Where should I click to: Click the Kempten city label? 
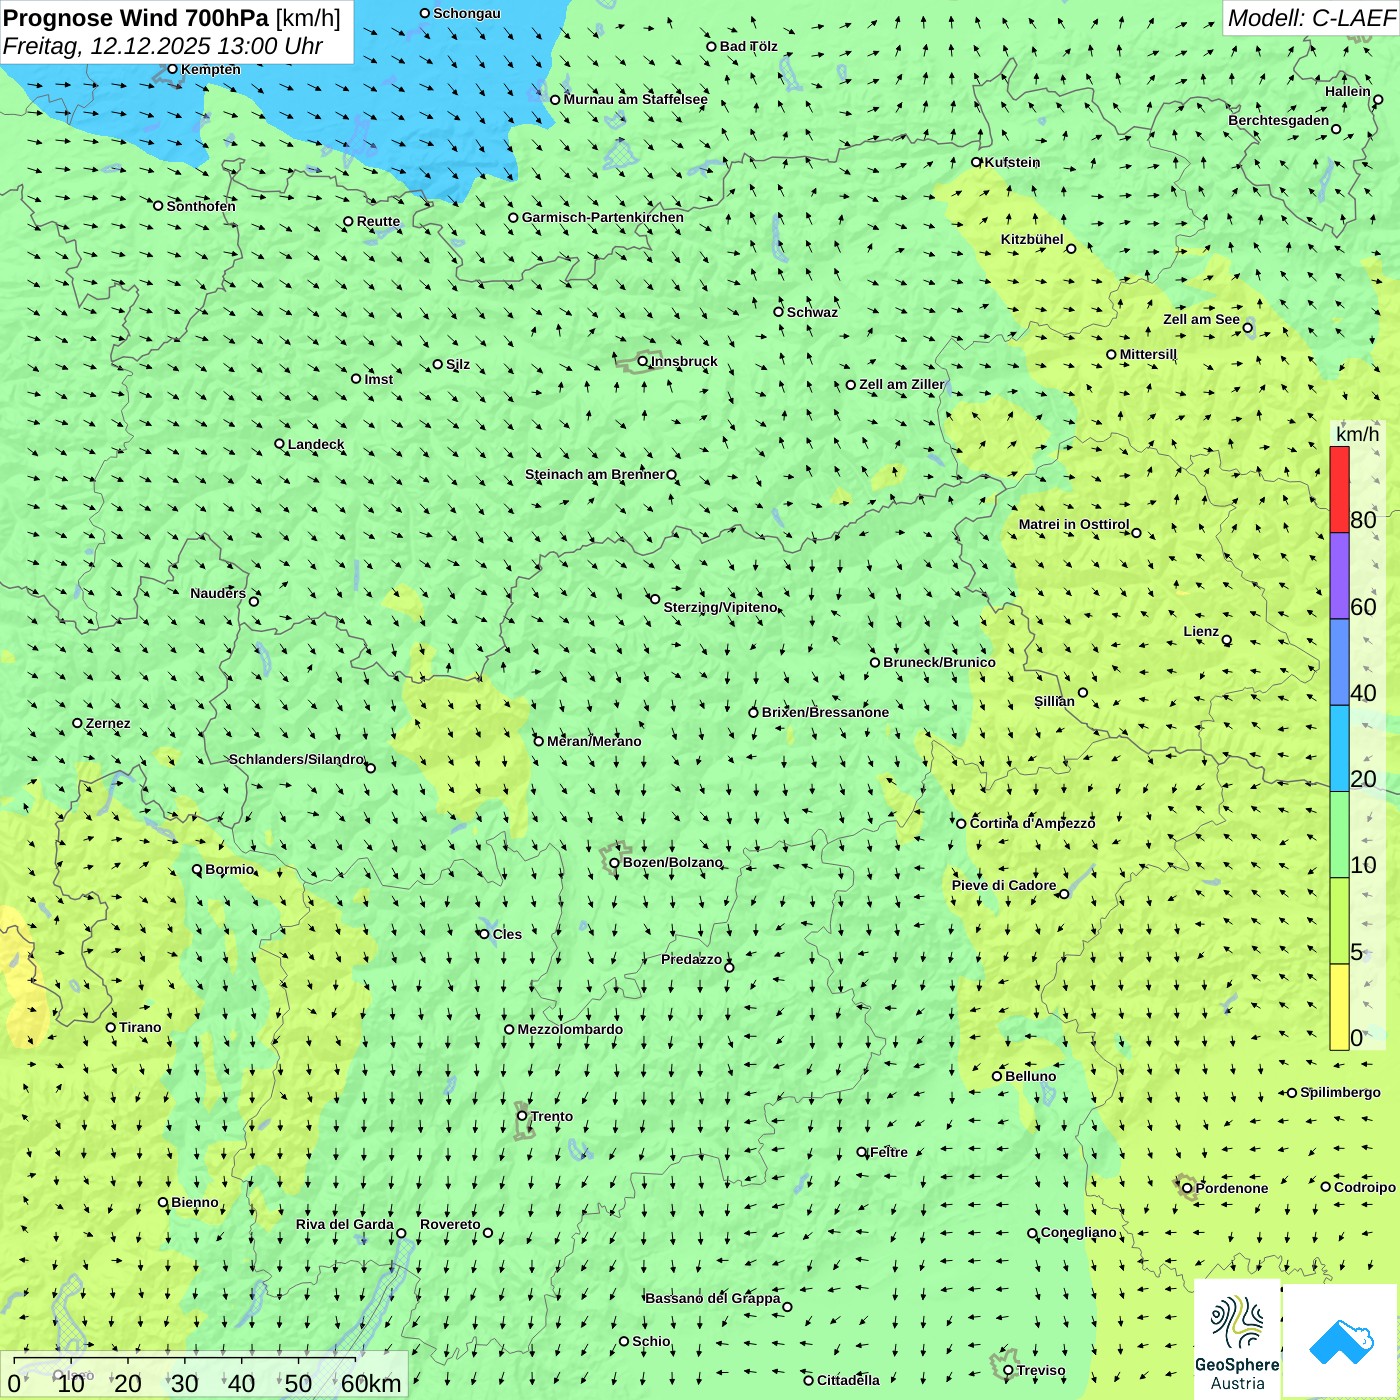[211, 69]
